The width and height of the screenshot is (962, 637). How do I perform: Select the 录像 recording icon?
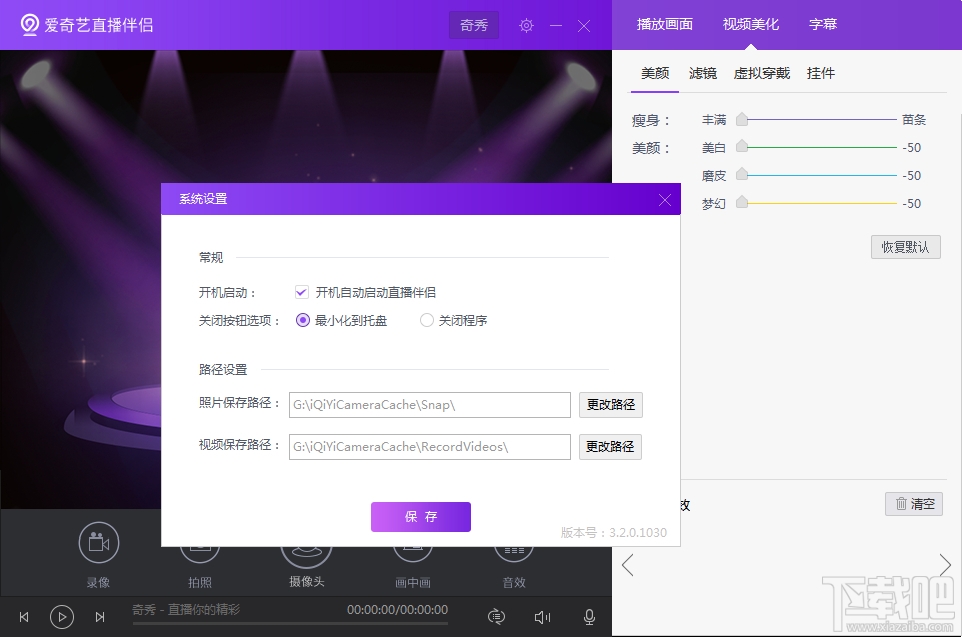97,543
